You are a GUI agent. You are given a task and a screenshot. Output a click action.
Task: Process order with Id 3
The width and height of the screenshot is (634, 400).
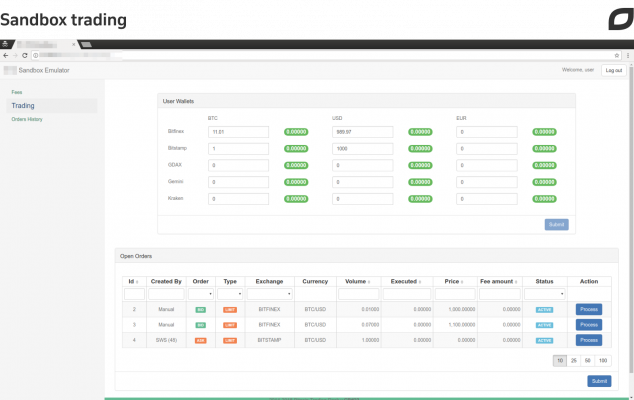[x=589, y=325]
